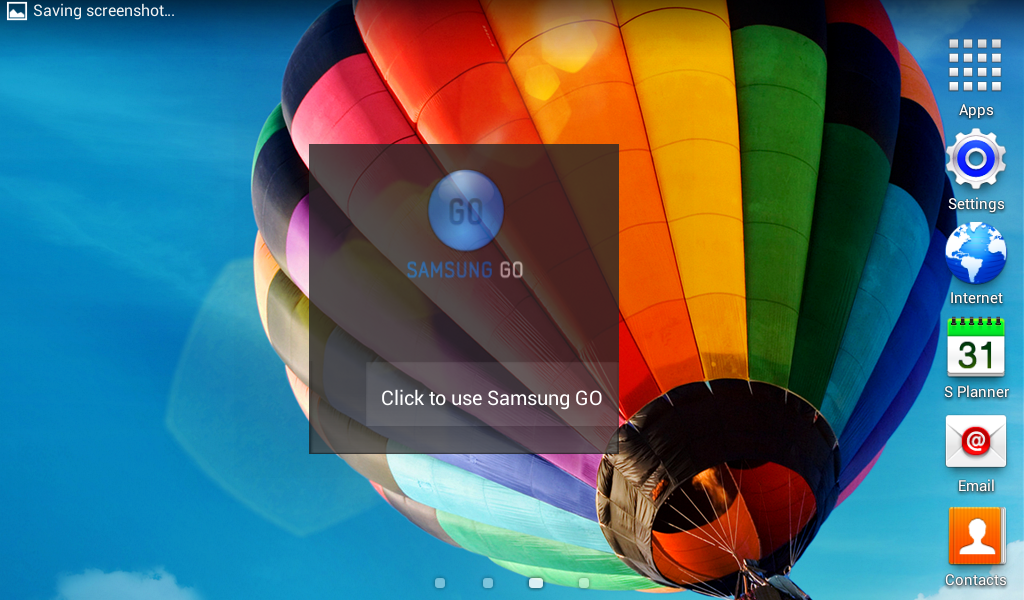Select the highlighted third page indicator

(536, 583)
